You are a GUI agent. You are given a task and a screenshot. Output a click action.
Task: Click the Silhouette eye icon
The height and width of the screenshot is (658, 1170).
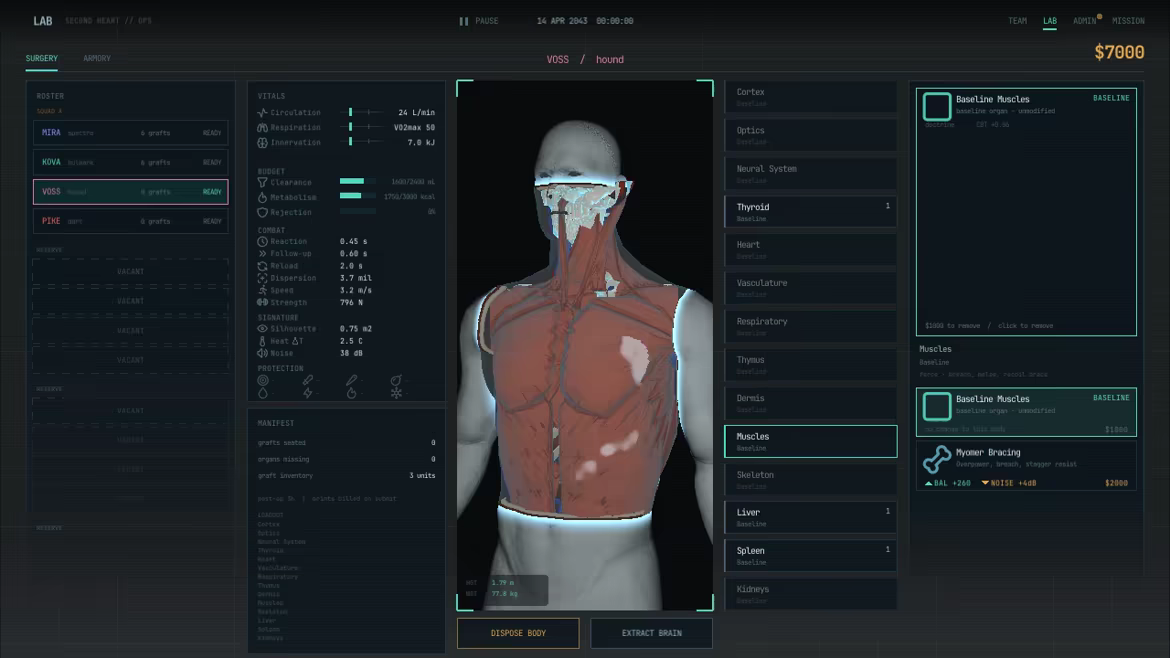tap(262, 328)
